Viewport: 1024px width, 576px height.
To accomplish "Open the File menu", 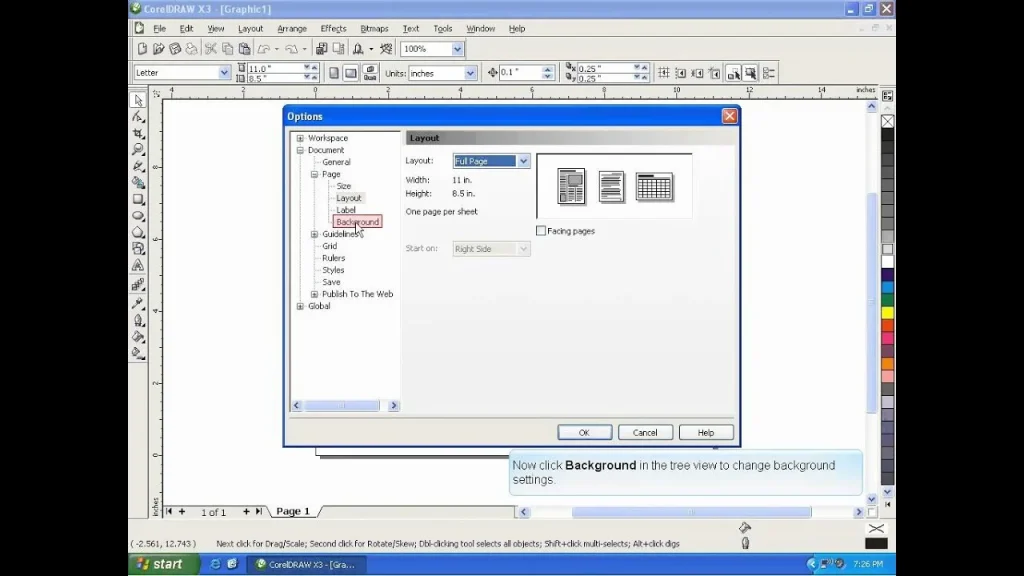I will pyautogui.click(x=159, y=29).
